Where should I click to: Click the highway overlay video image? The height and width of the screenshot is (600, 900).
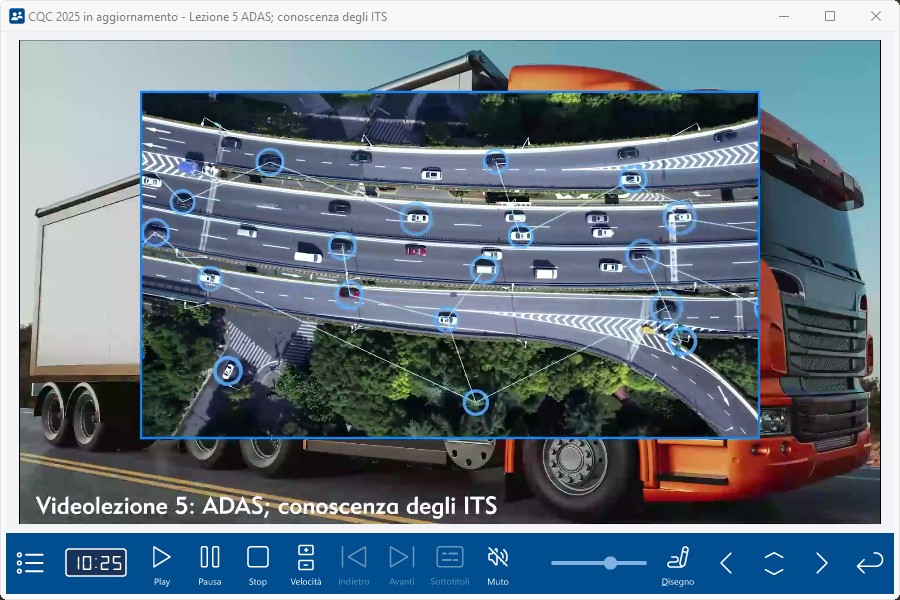point(450,265)
